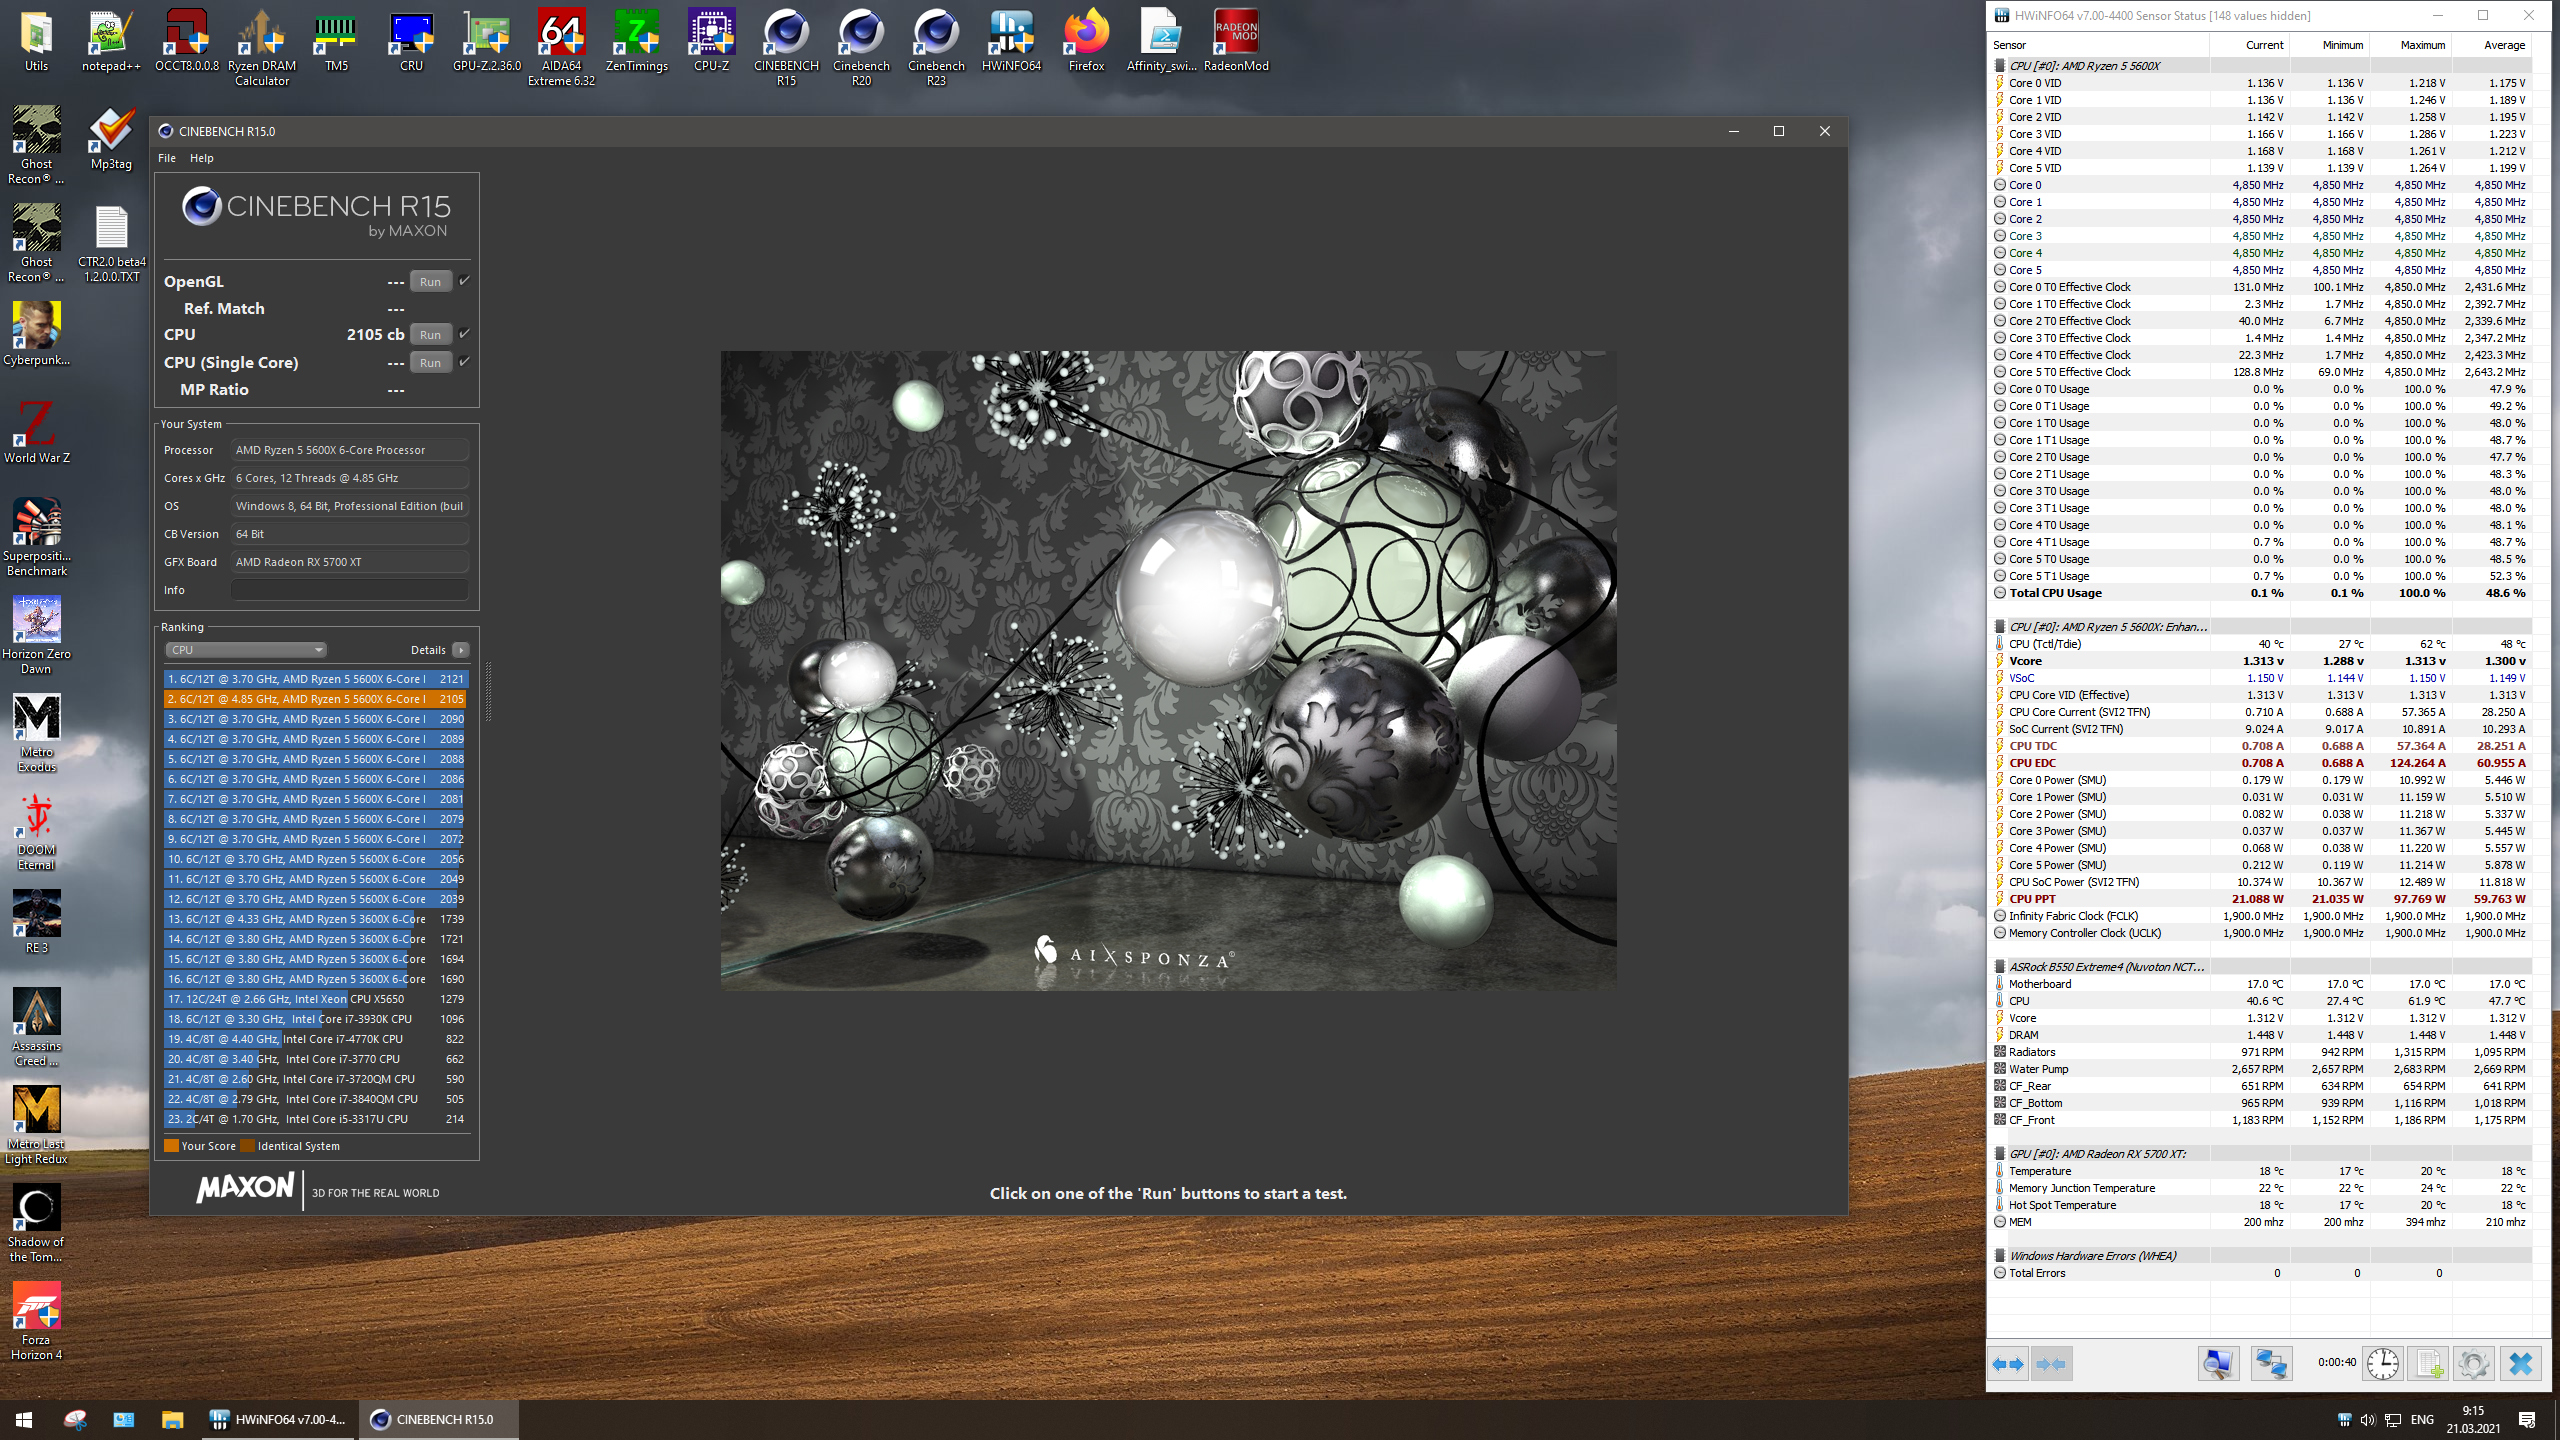
Task: Click the HWiNFO network monitors icon
Action: pos(2270,1364)
